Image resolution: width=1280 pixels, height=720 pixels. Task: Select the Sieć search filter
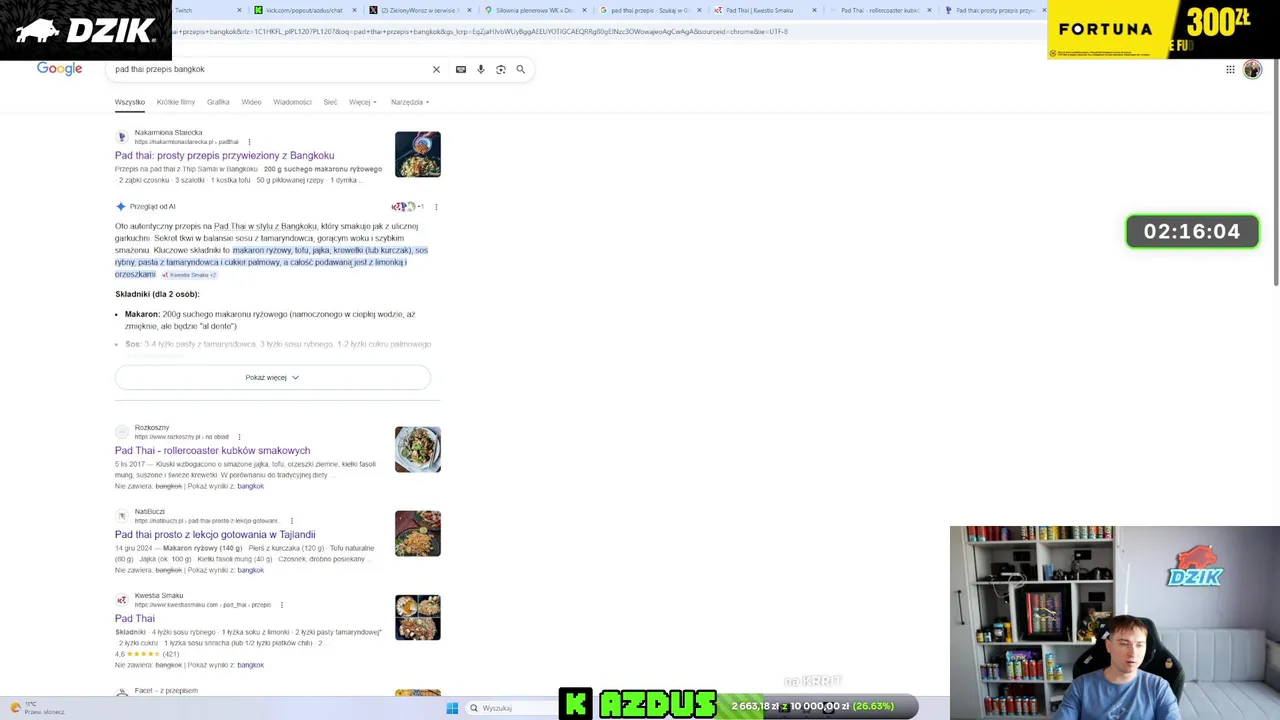pyautogui.click(x=330, y=102)
